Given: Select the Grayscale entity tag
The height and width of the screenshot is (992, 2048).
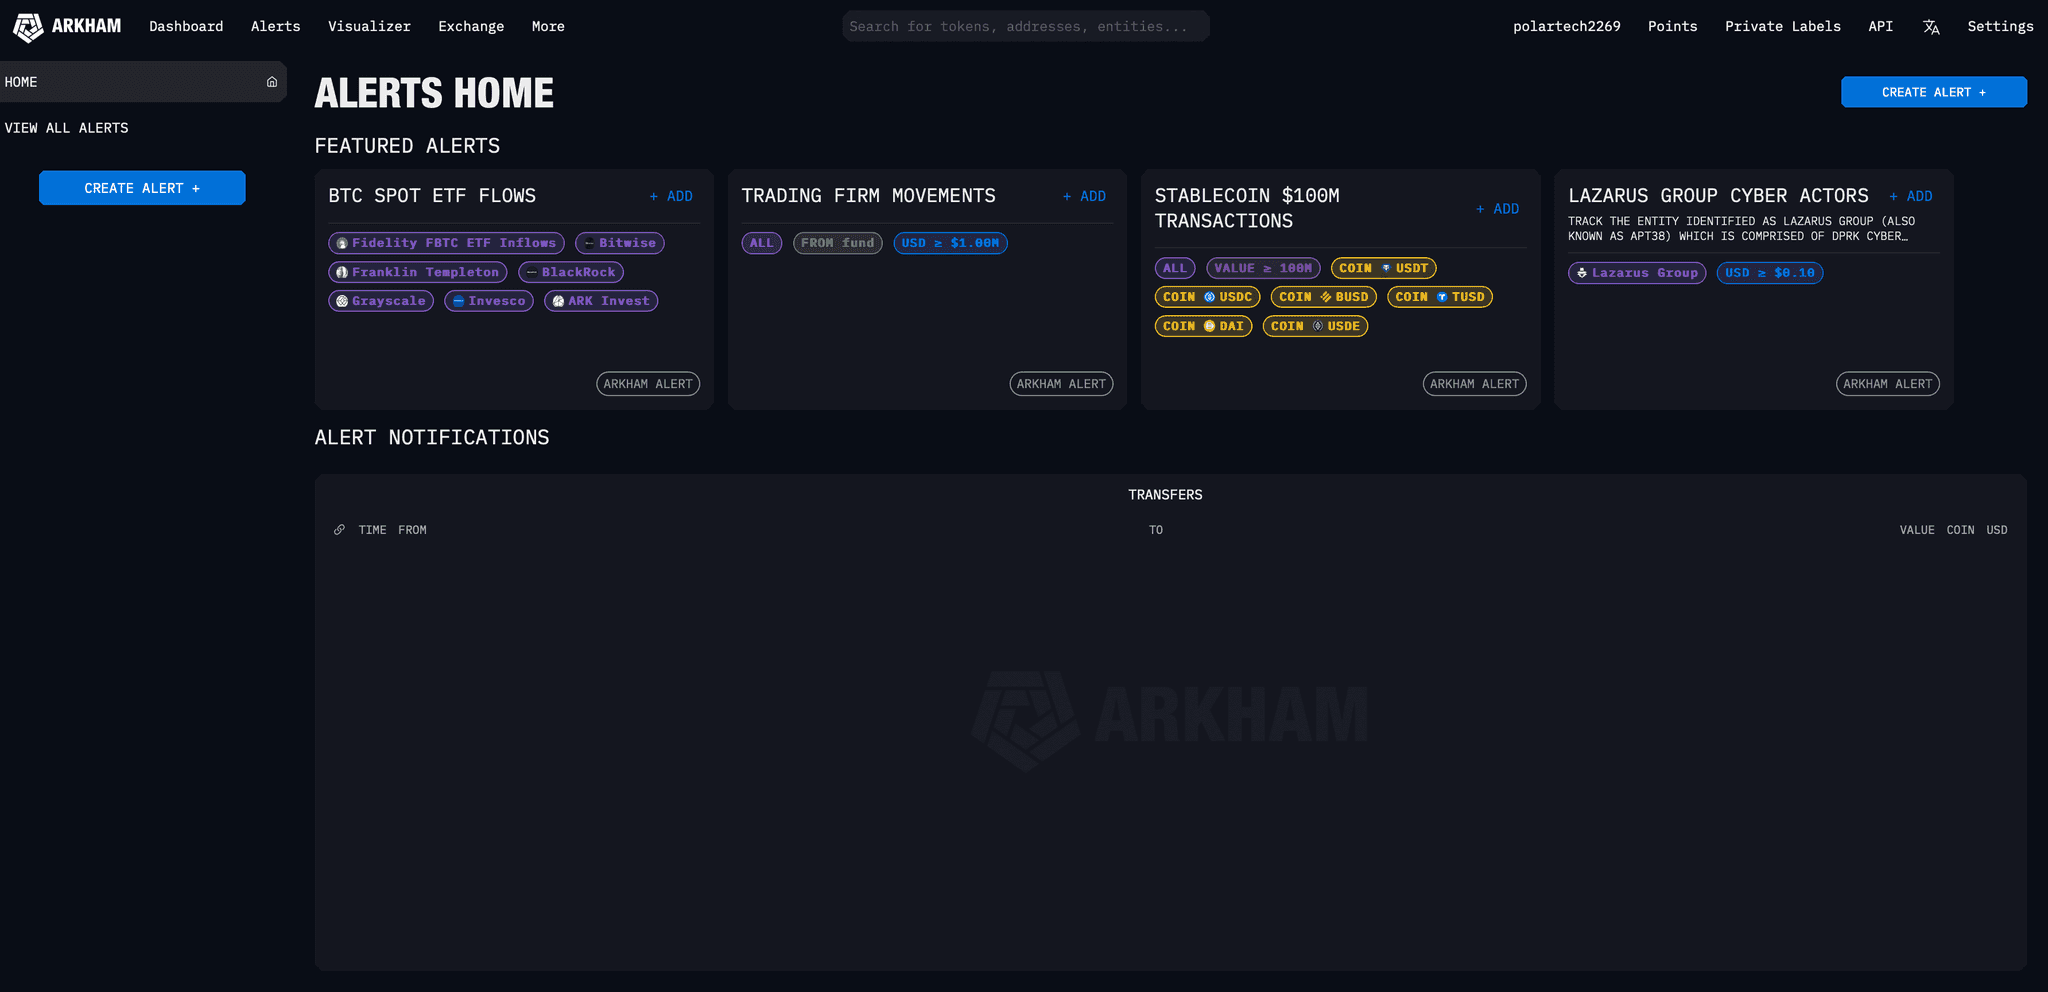Looking at the screenshot, I should point(381,301).
